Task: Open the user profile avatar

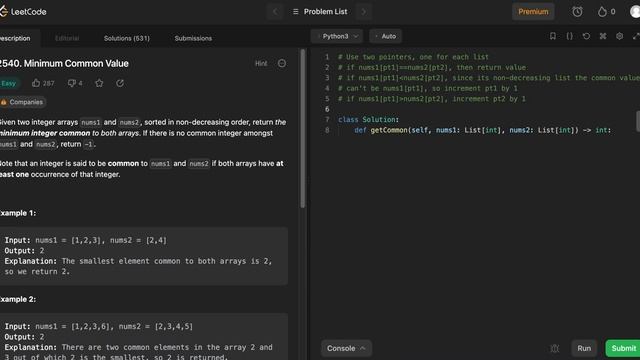Action: click(x=635, y=11)
